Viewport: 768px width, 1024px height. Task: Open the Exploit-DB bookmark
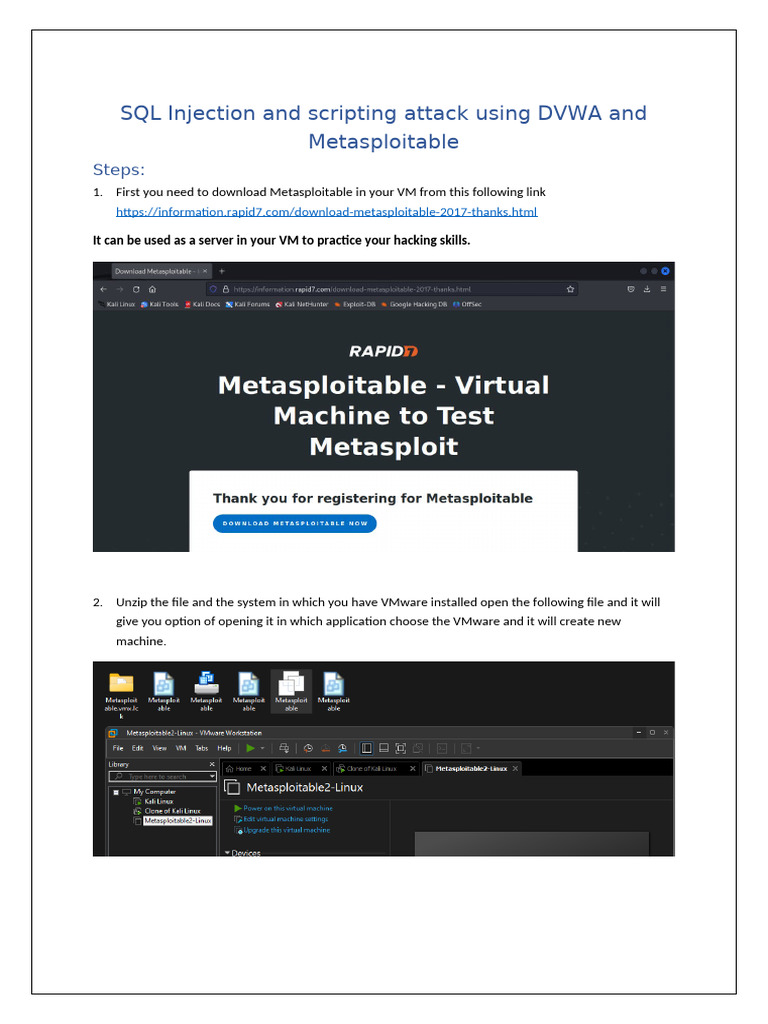click(355, 304)
